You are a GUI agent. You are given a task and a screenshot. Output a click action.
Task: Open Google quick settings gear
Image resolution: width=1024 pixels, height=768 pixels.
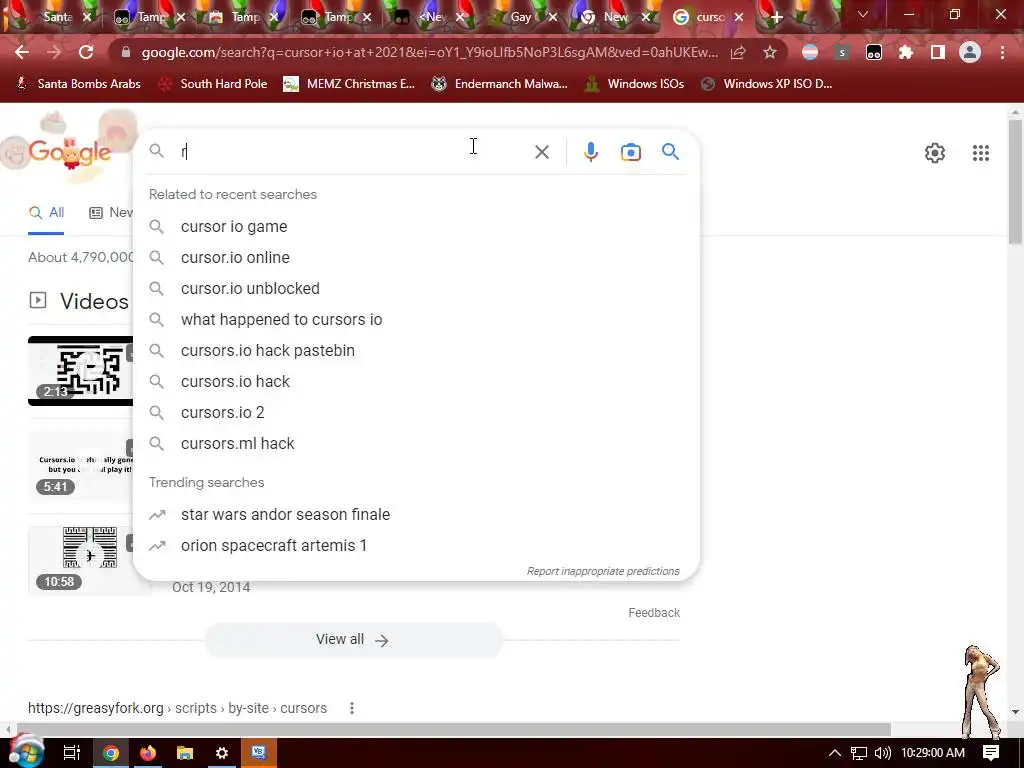point(935,153)
